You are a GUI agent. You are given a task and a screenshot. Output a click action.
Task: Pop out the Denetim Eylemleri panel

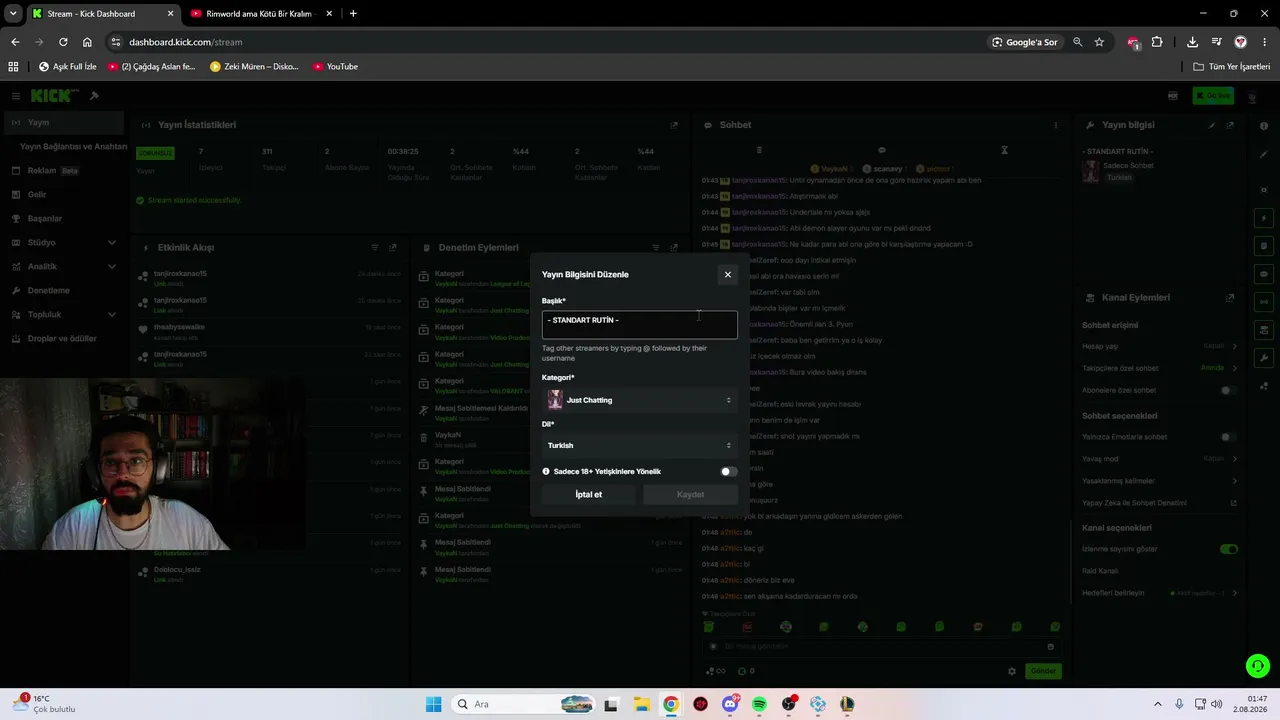[674, 247]
